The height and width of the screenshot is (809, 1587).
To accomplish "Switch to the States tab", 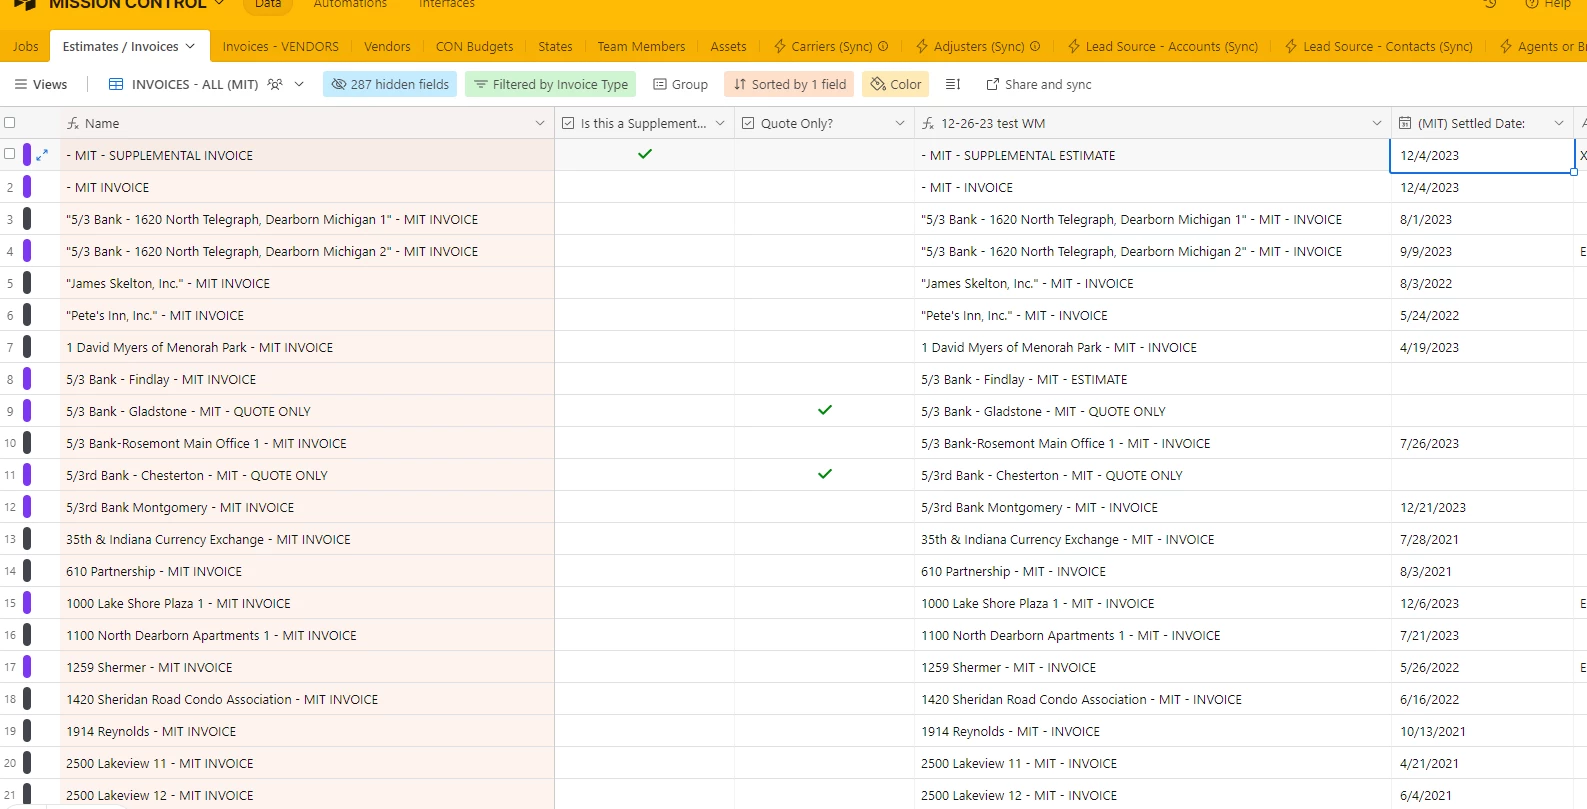I will coord(555,47).
